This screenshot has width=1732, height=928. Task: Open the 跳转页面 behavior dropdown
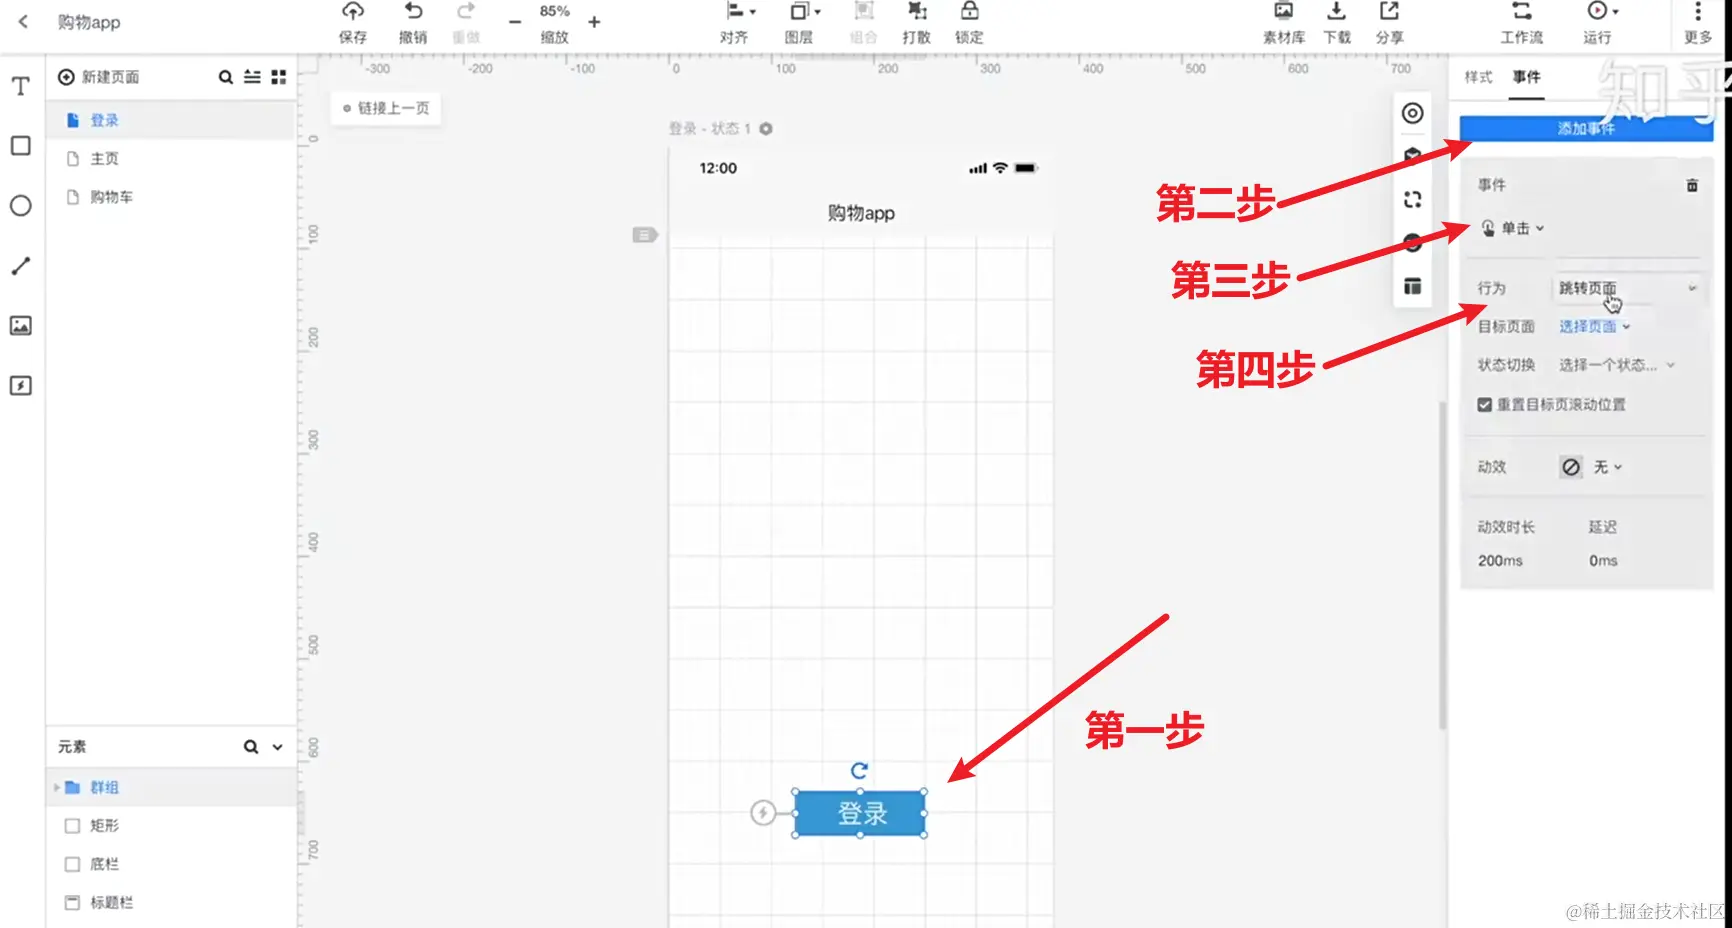(1627, 288)
